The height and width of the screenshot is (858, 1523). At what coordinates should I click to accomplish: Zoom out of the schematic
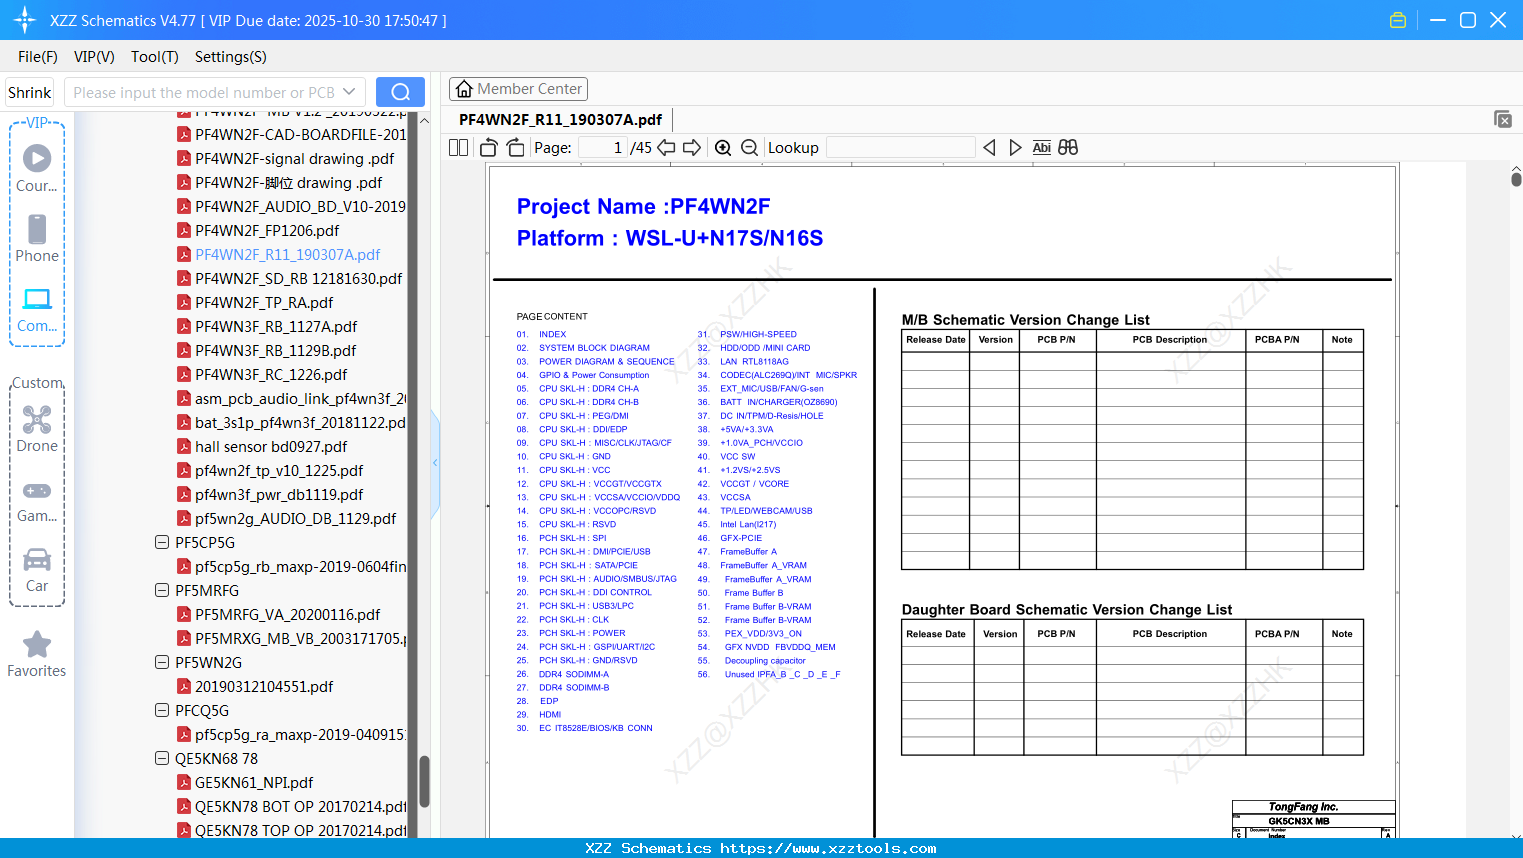(750, 148)
